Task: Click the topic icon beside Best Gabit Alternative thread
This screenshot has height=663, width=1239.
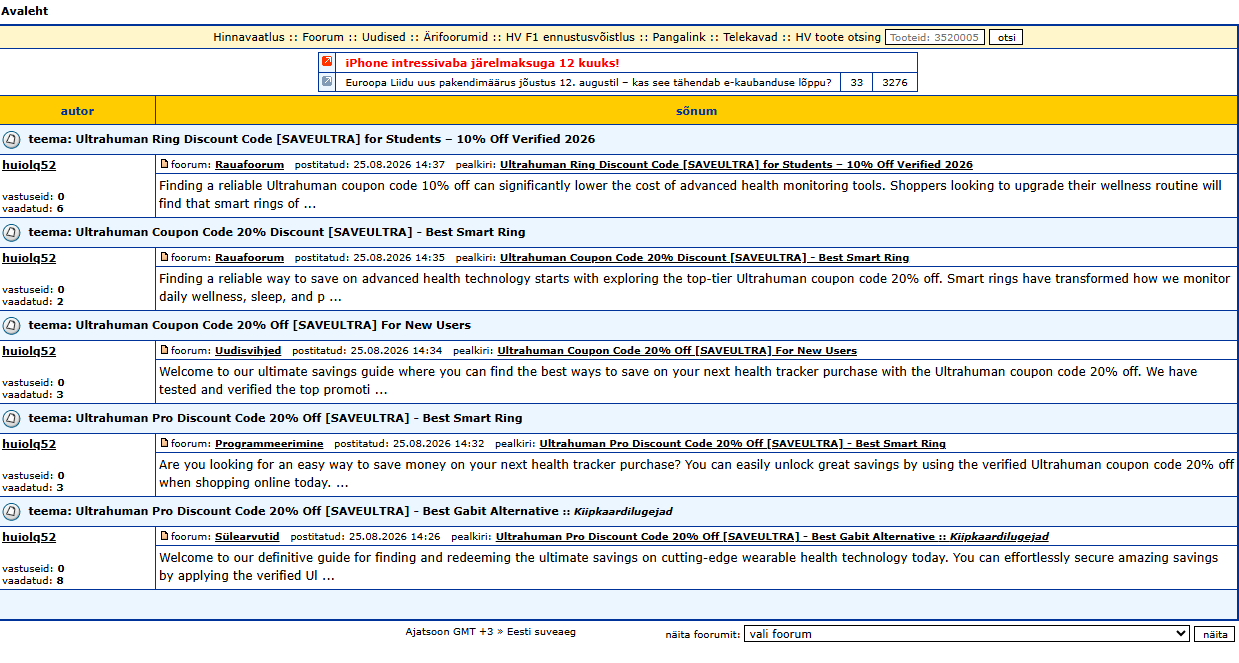Action: tap(12, 511)
